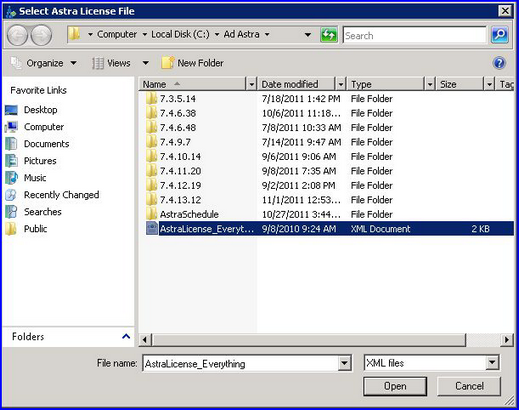Click the Recently Changed icon in sidebar
This screenshot has height=410, width=519.
(11, 195)
